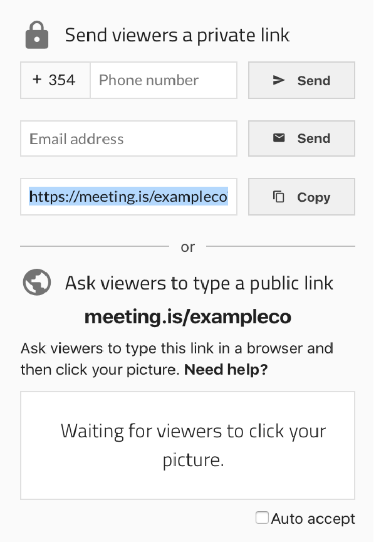Focus the Email address field
Viewport: 374px width, 542px height.
(129, 138)
